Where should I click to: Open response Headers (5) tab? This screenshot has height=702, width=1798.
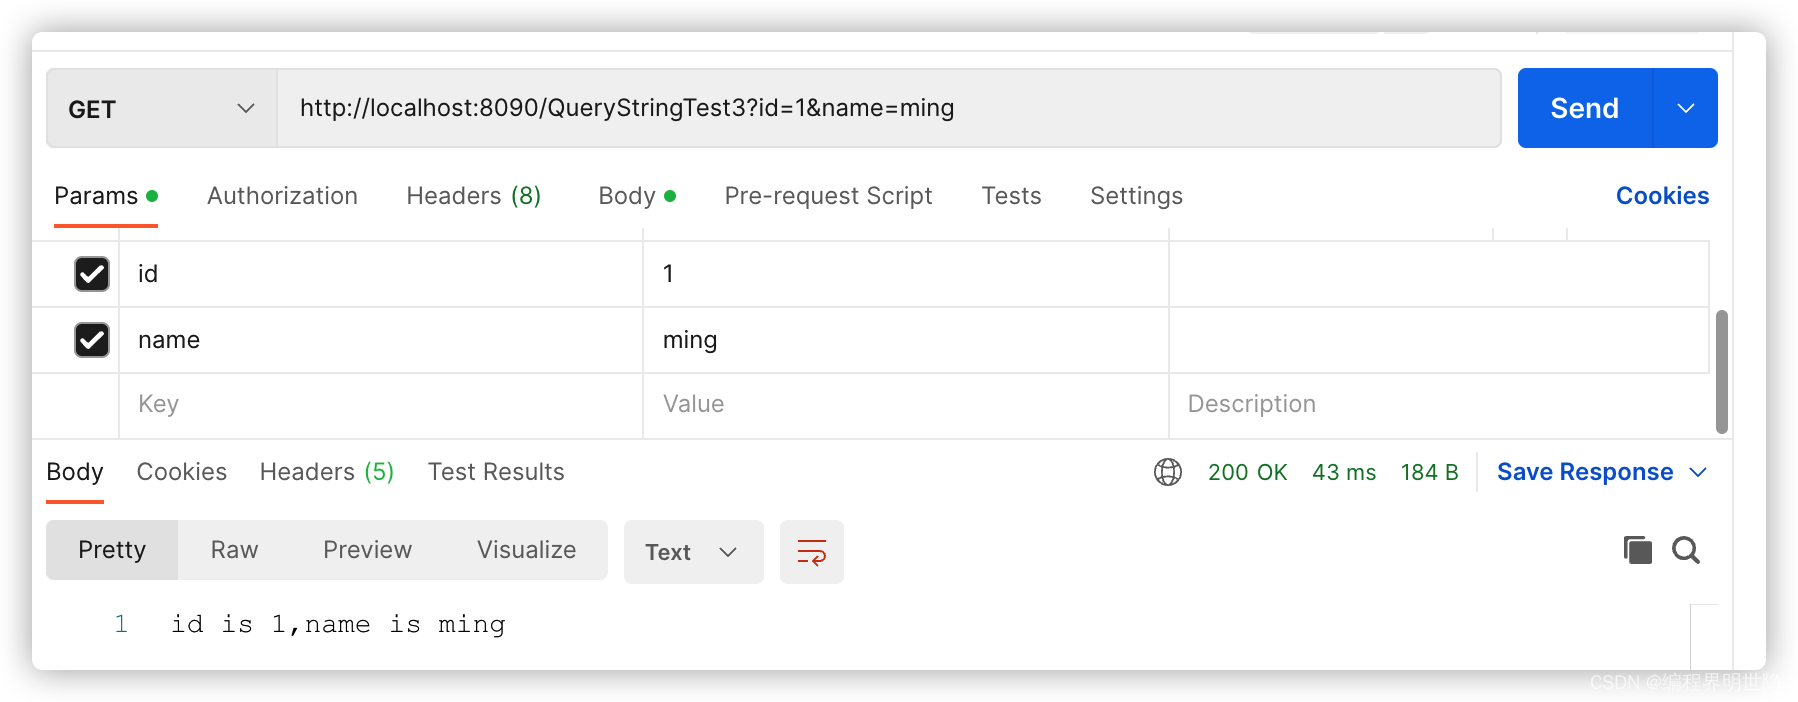(x=326, y=472)
